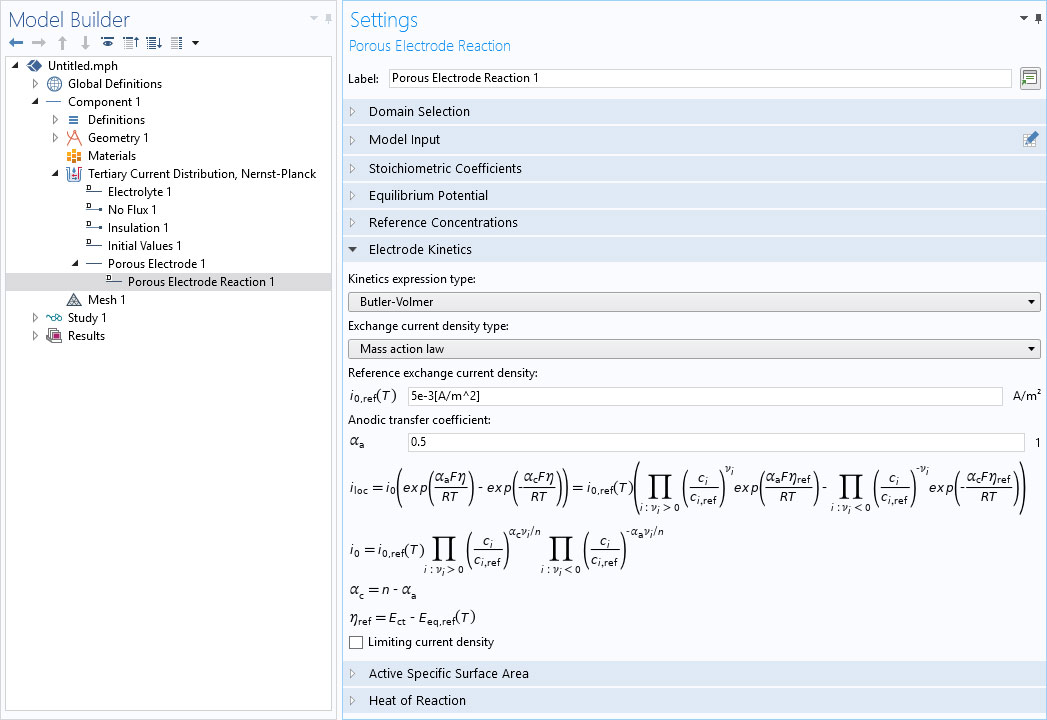Expand the Global Definitions tree node
This screenshot has width=1047, height=720.
click(35, 84)
